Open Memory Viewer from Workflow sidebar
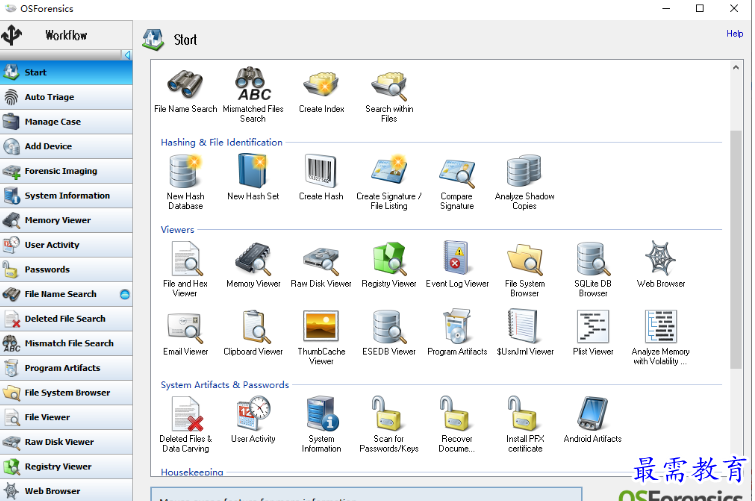755x501 pixels. (x=66, y=220)
